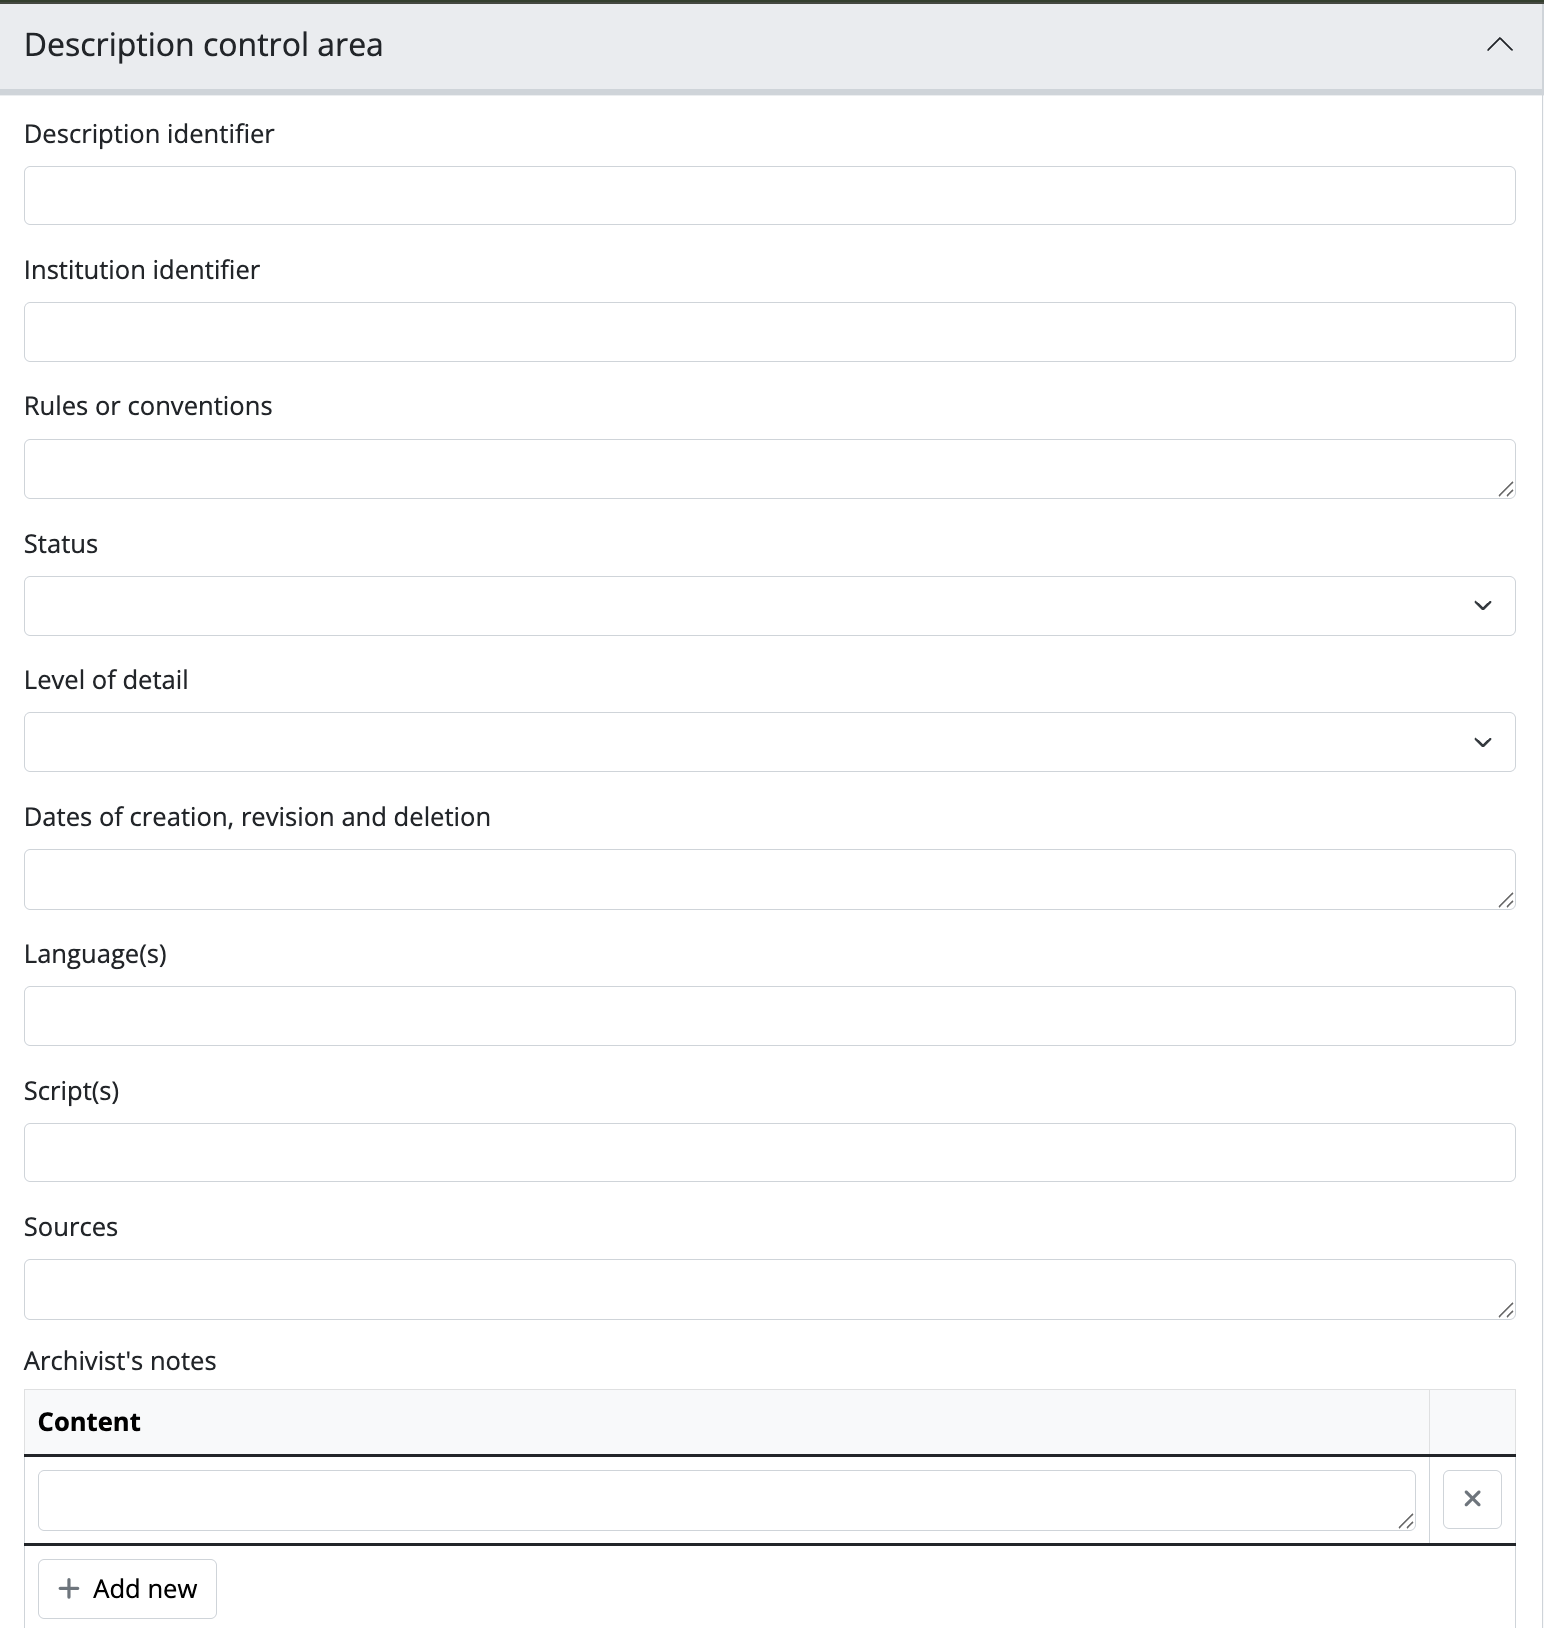Image resolution: width=1544 pixels, height=1628 pixels.
Task: Remove the archivist's note row with X
Action: pyautogui.click(x=1472, y=1499)
